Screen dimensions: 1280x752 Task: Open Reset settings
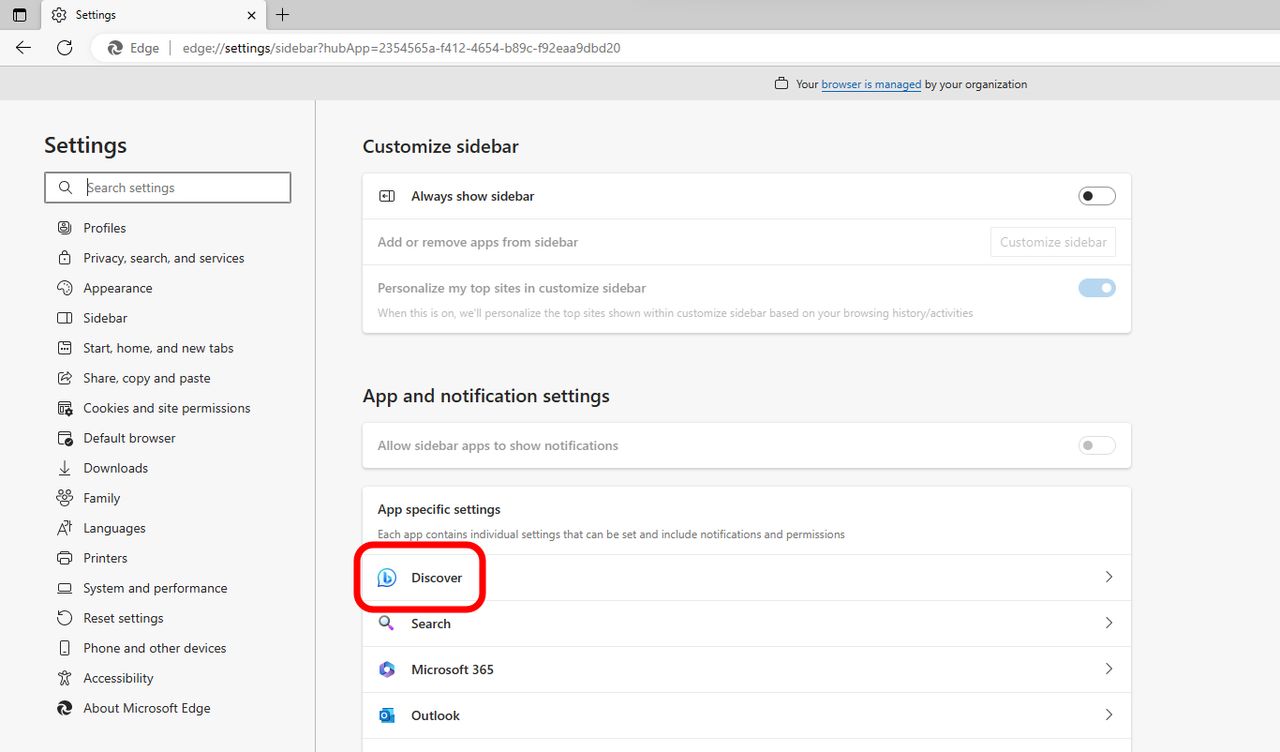123,618
